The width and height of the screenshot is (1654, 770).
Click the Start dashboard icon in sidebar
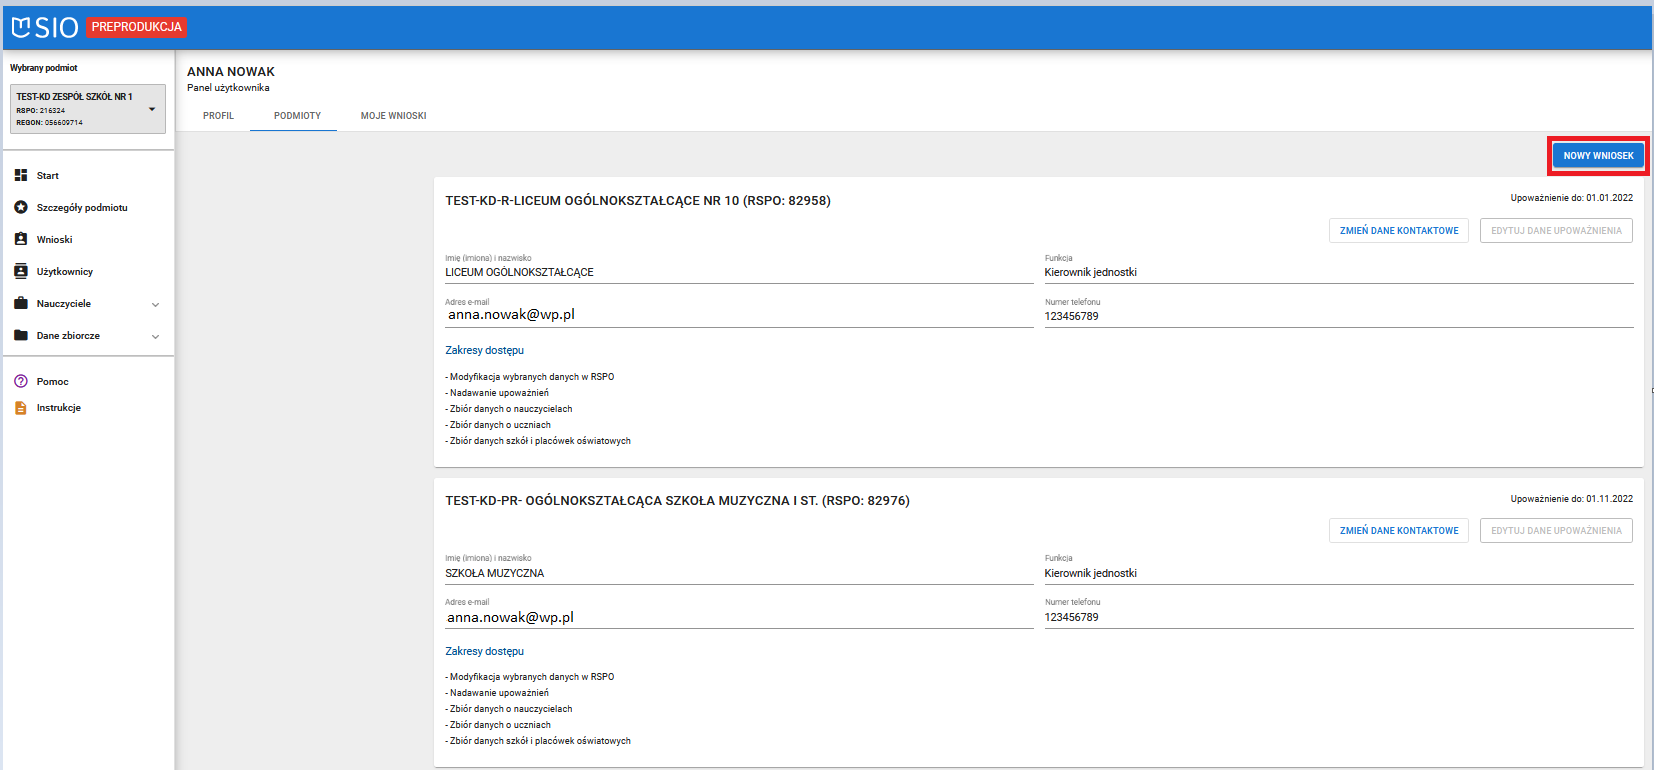(x=21, y=175)
